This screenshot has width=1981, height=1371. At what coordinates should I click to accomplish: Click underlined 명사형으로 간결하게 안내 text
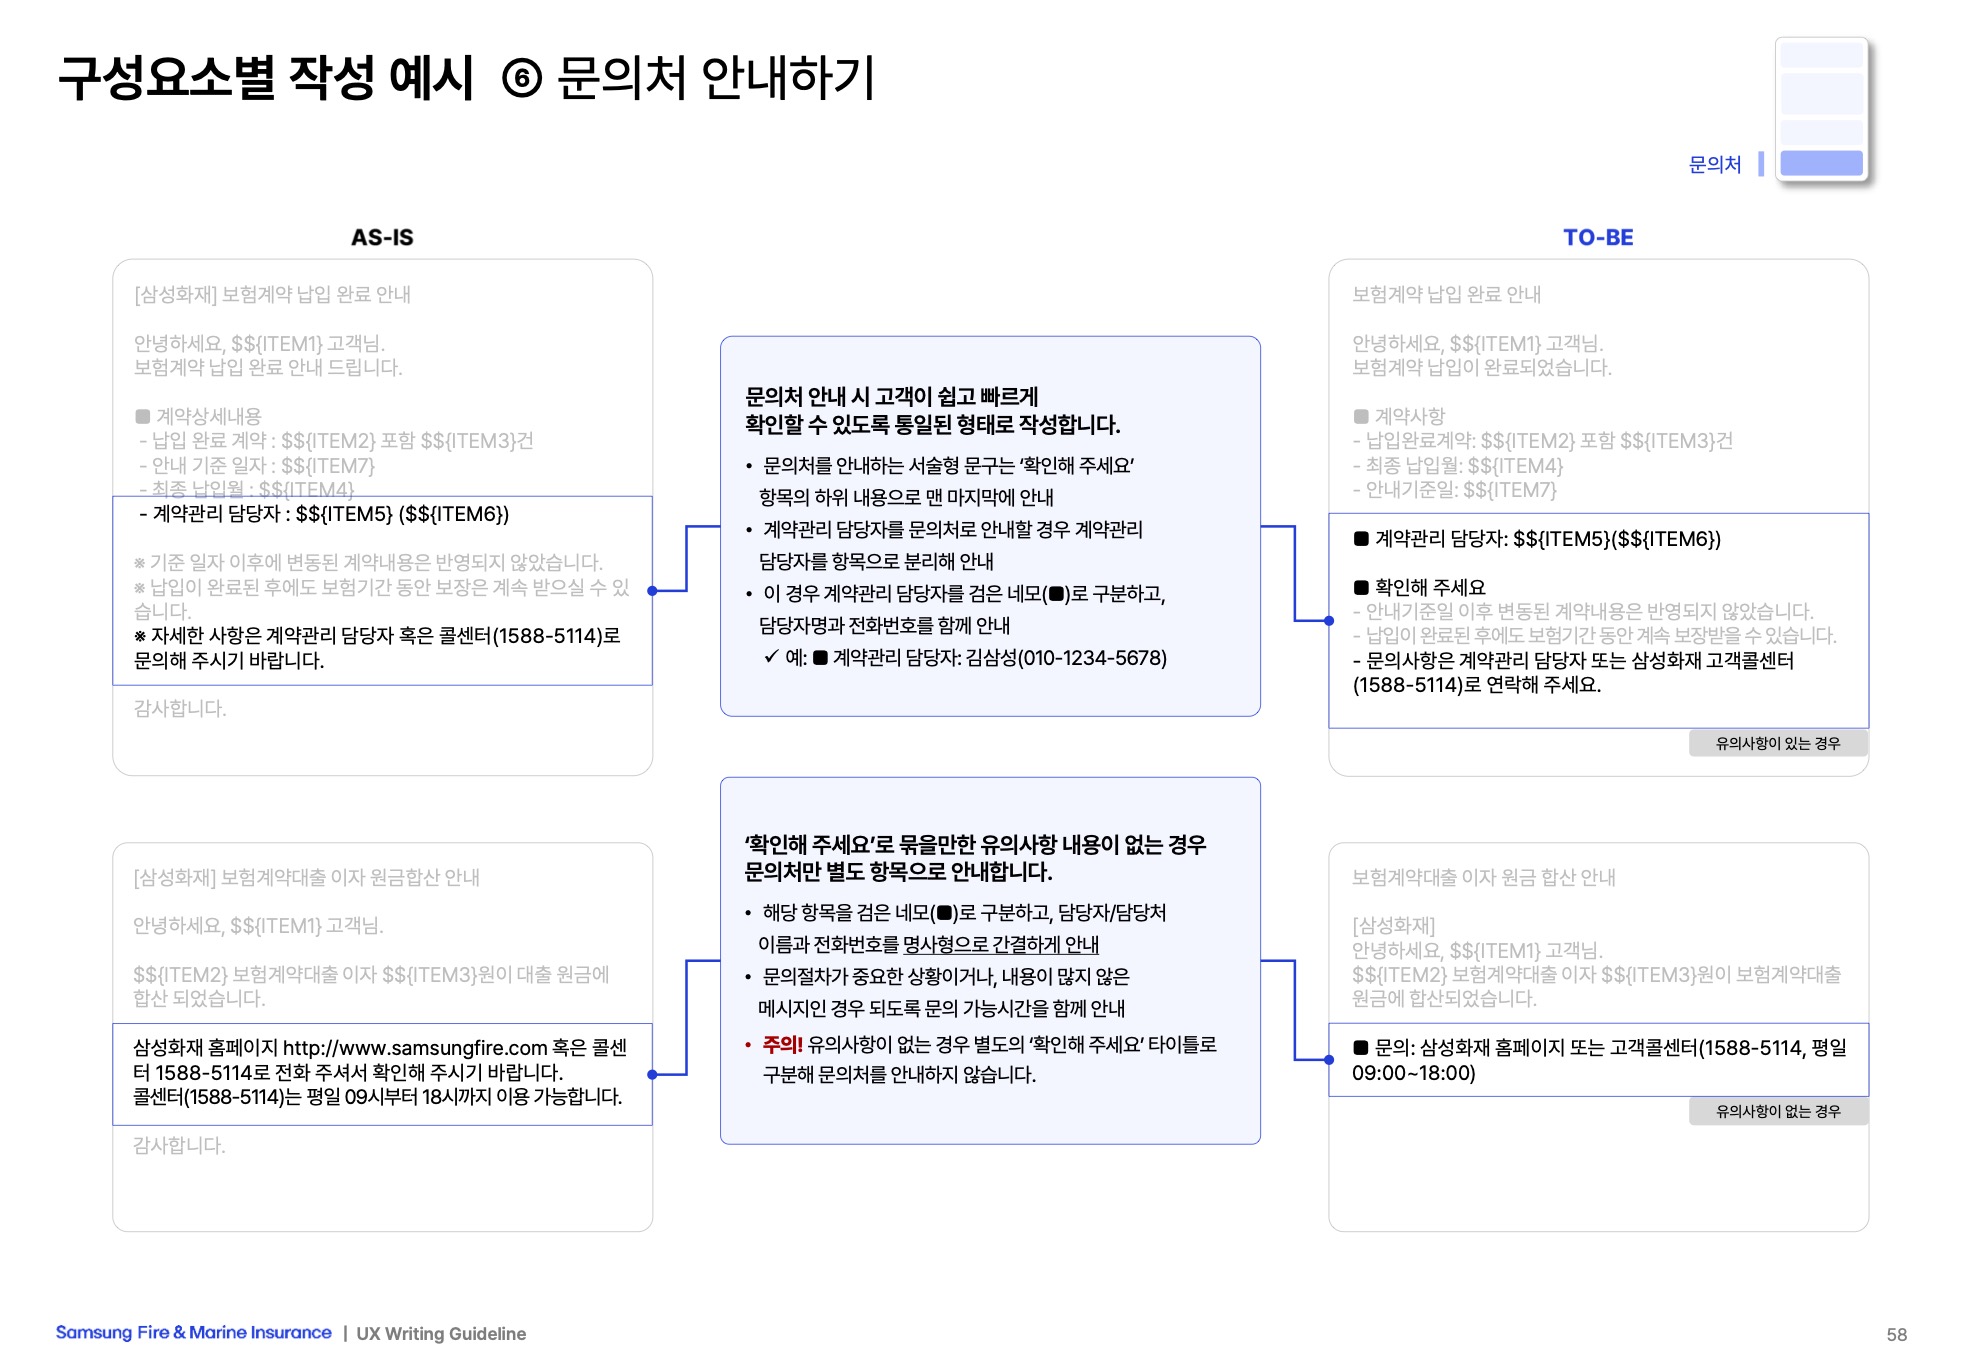tap(1000, 944)
